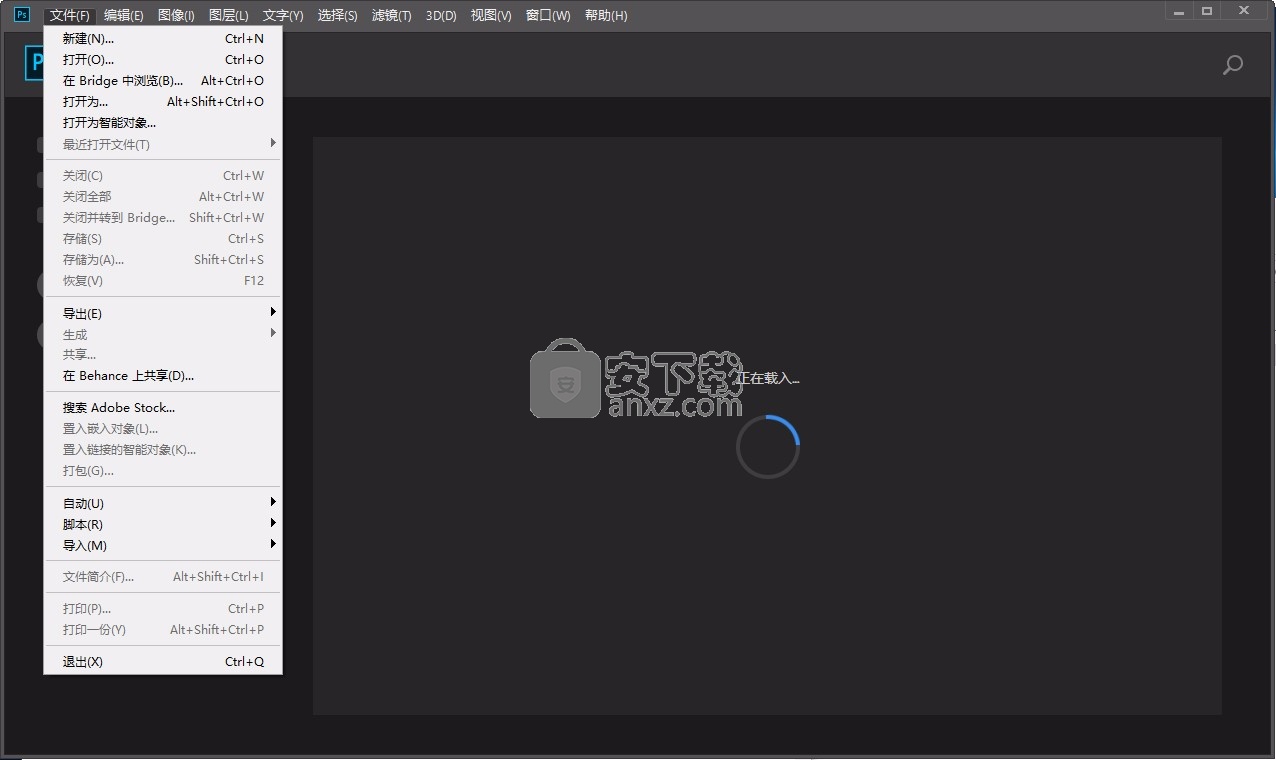Click 置入嵌入对象(L)... entry
Viewport: 1276px width, 760px height.
[163, 429]
